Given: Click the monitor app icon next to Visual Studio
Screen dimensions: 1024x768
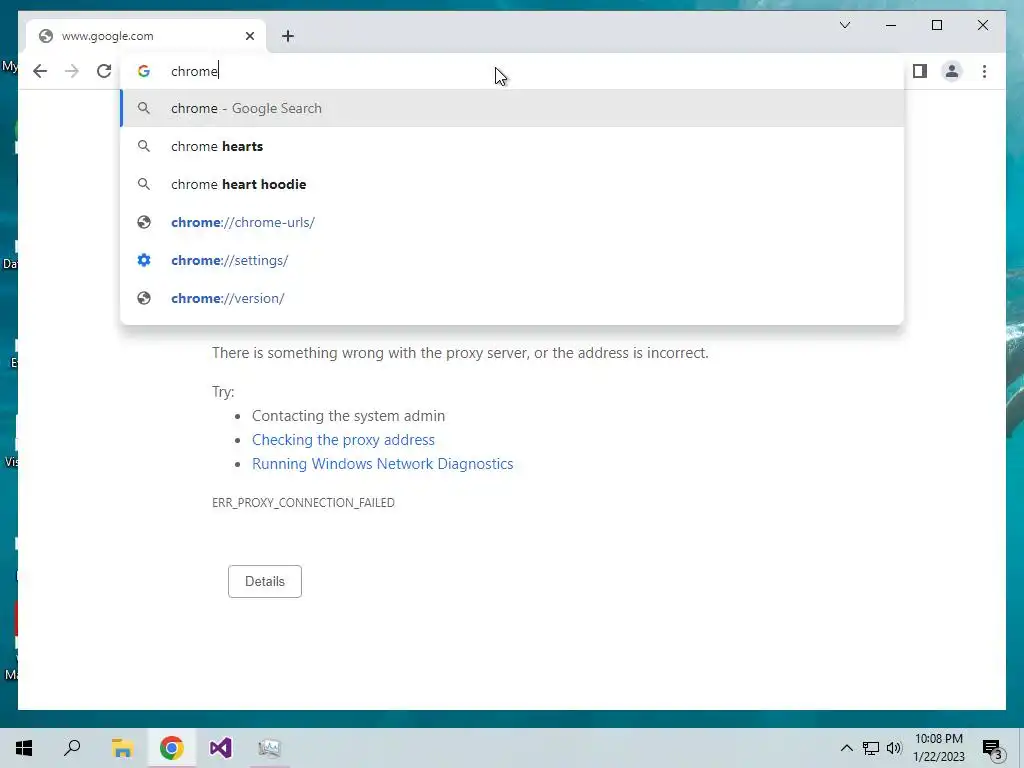Looking at the screenshot, I should pyautogui.click(x=269, y=748).
